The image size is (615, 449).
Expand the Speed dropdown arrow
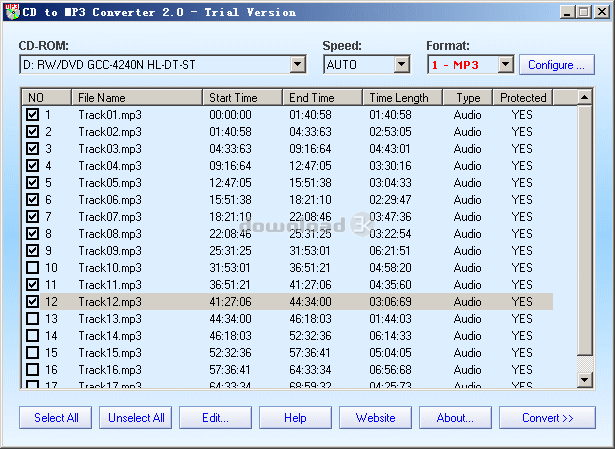402,64
